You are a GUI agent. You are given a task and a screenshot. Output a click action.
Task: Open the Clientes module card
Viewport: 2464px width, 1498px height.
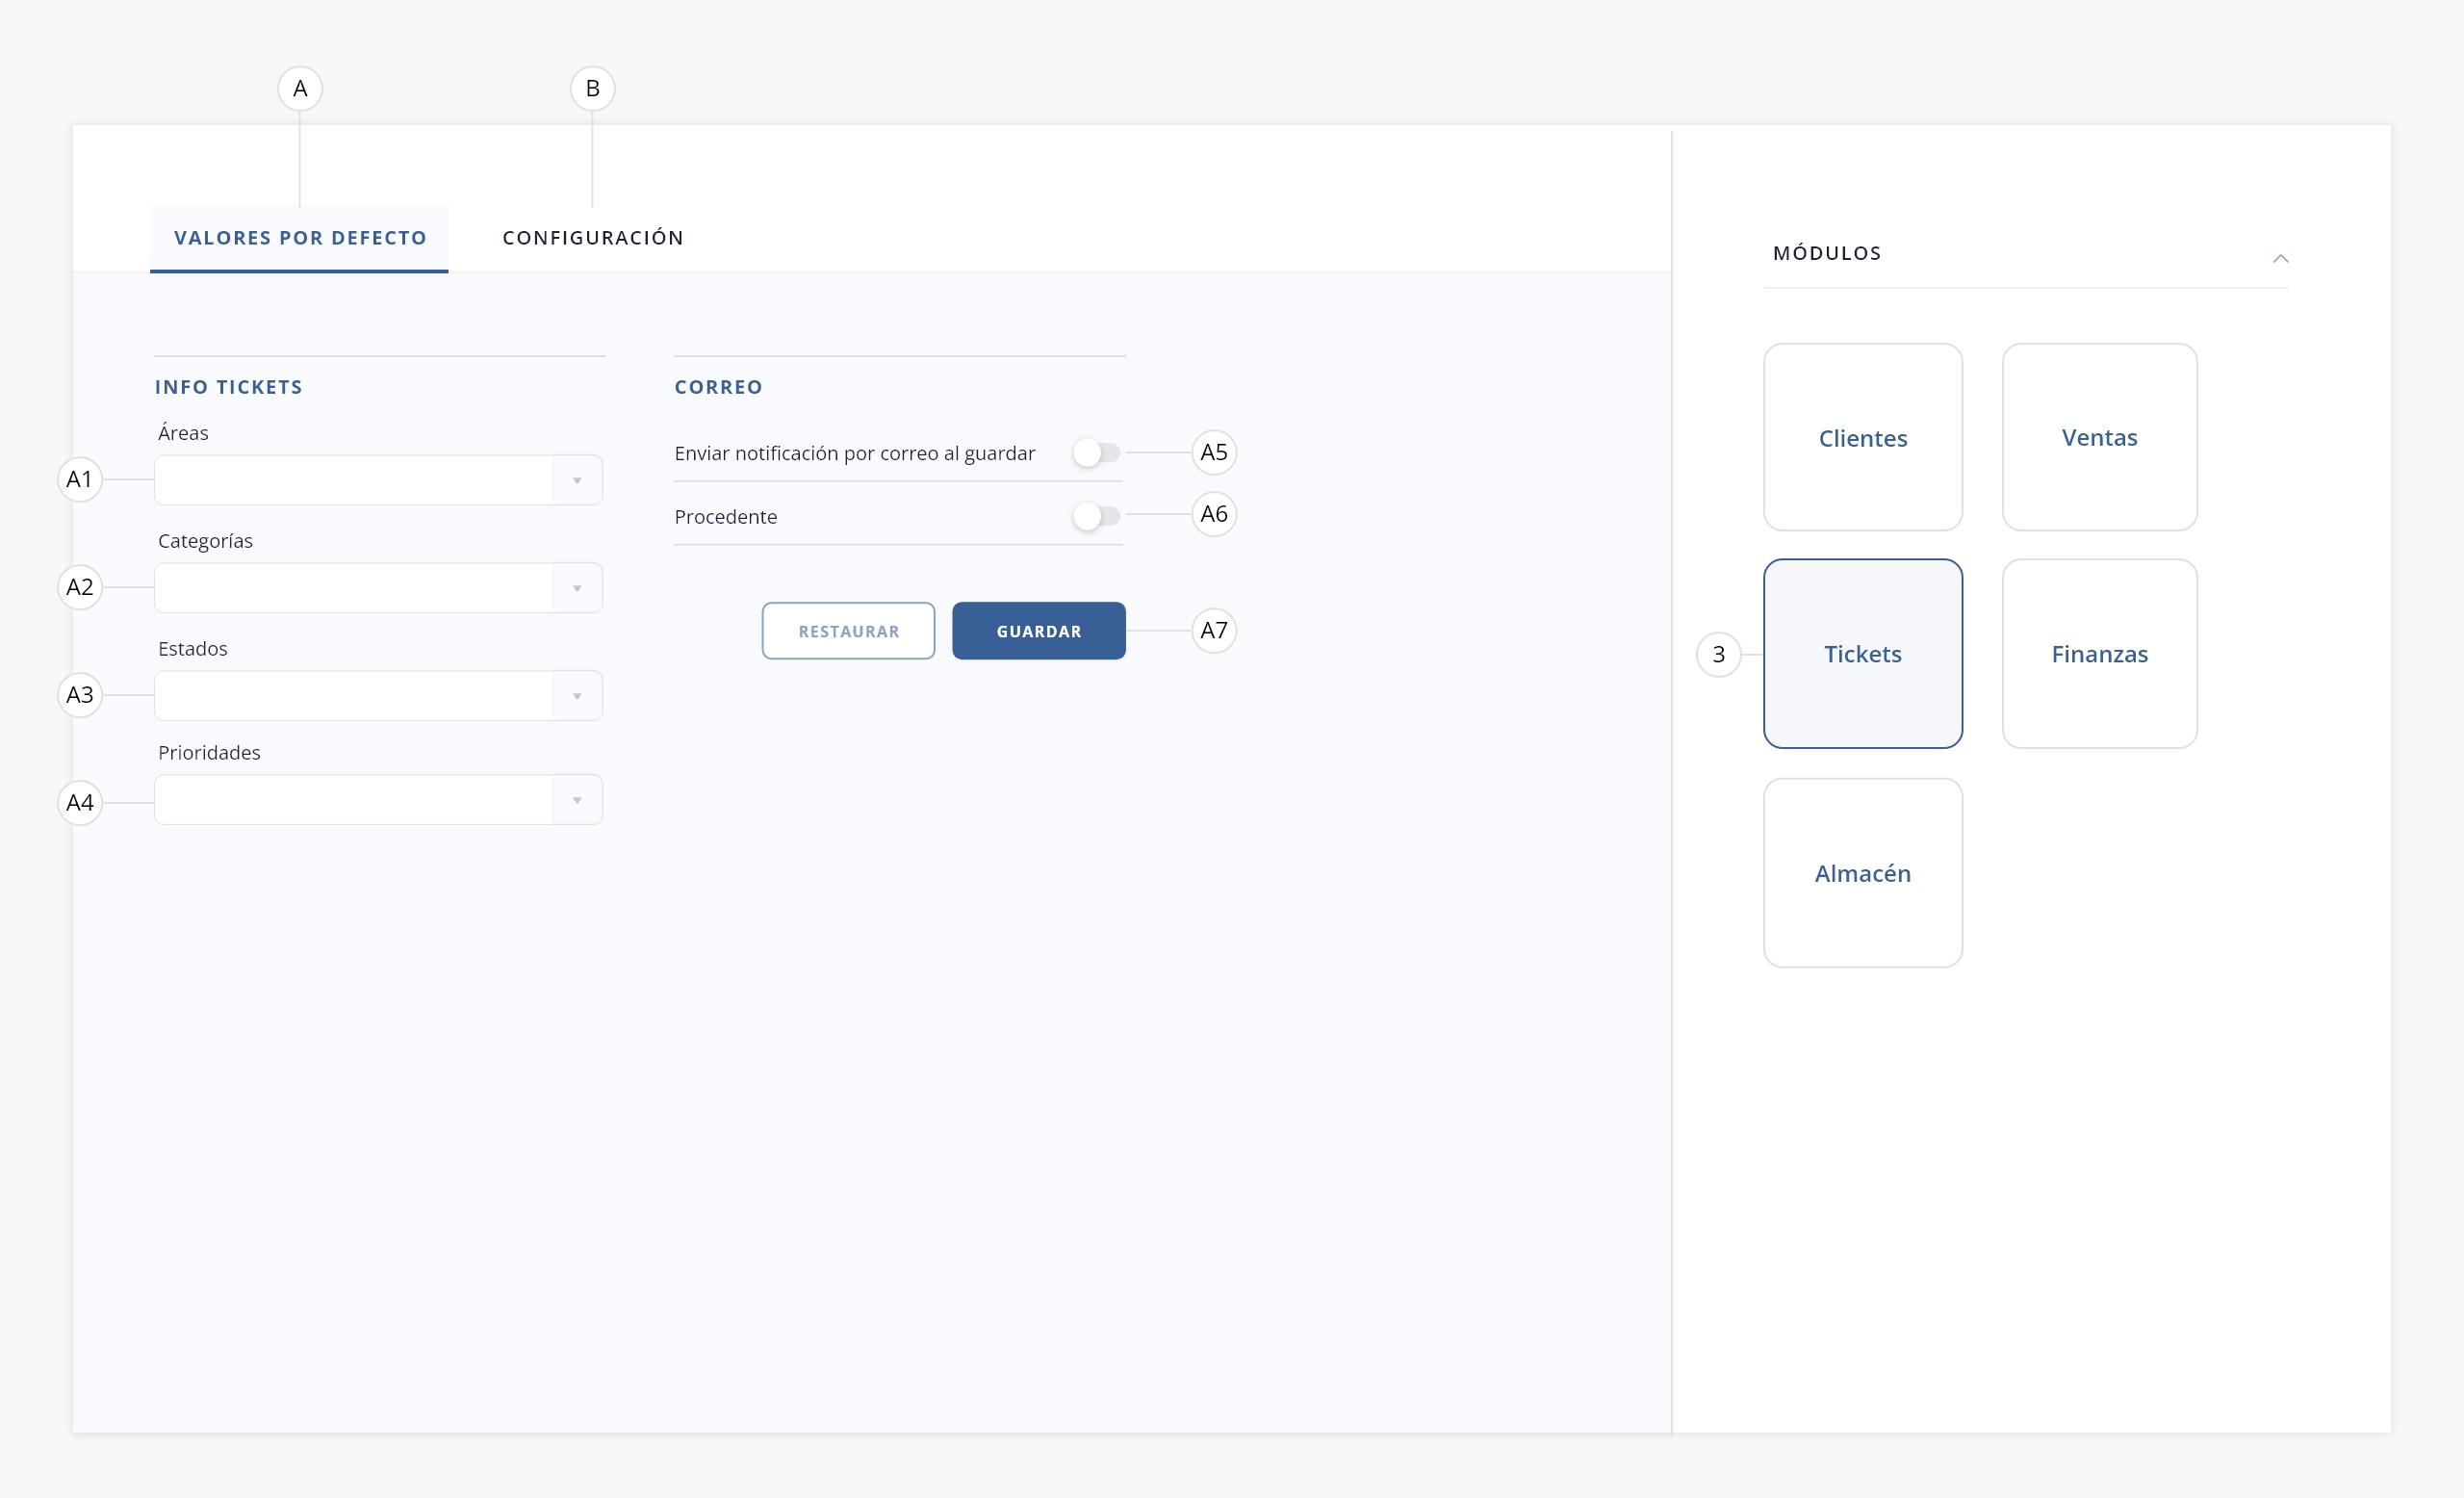click(x=1862, y=438)
